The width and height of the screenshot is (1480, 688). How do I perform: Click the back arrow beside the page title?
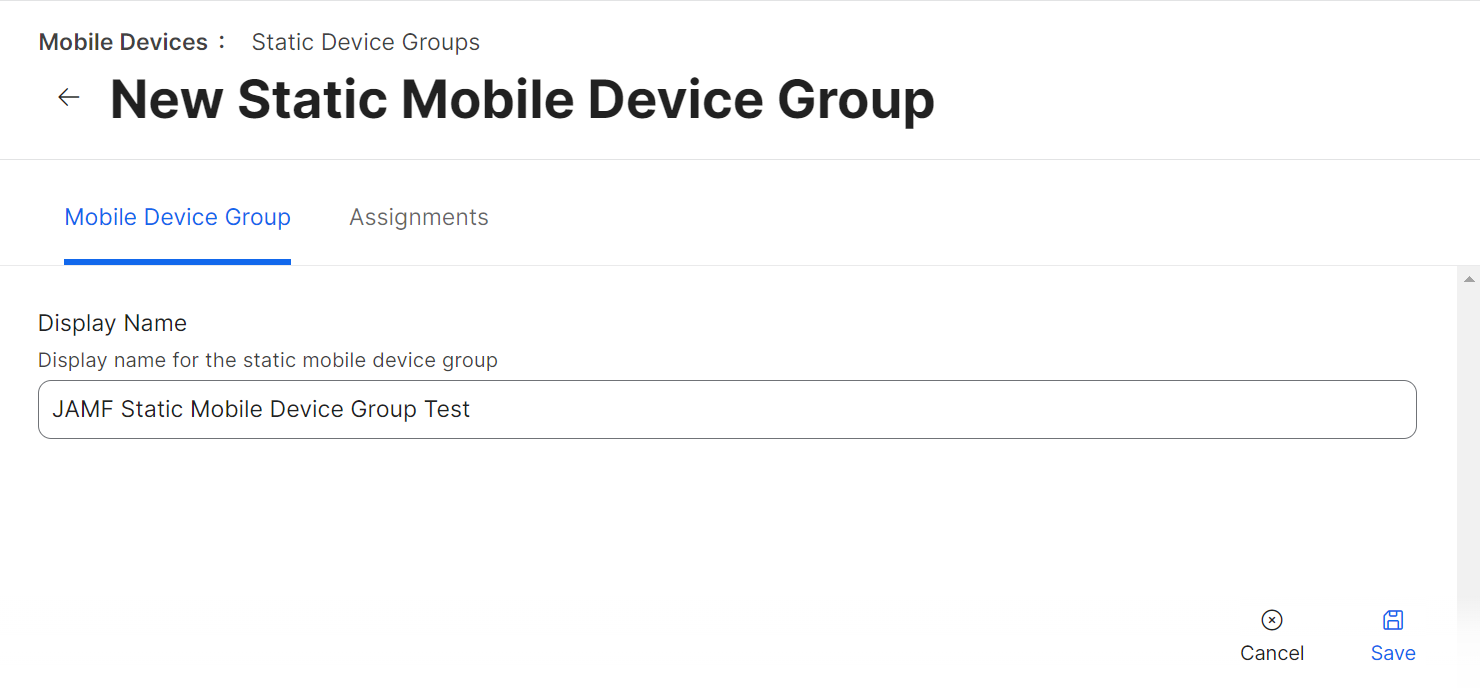click(68, 97)
